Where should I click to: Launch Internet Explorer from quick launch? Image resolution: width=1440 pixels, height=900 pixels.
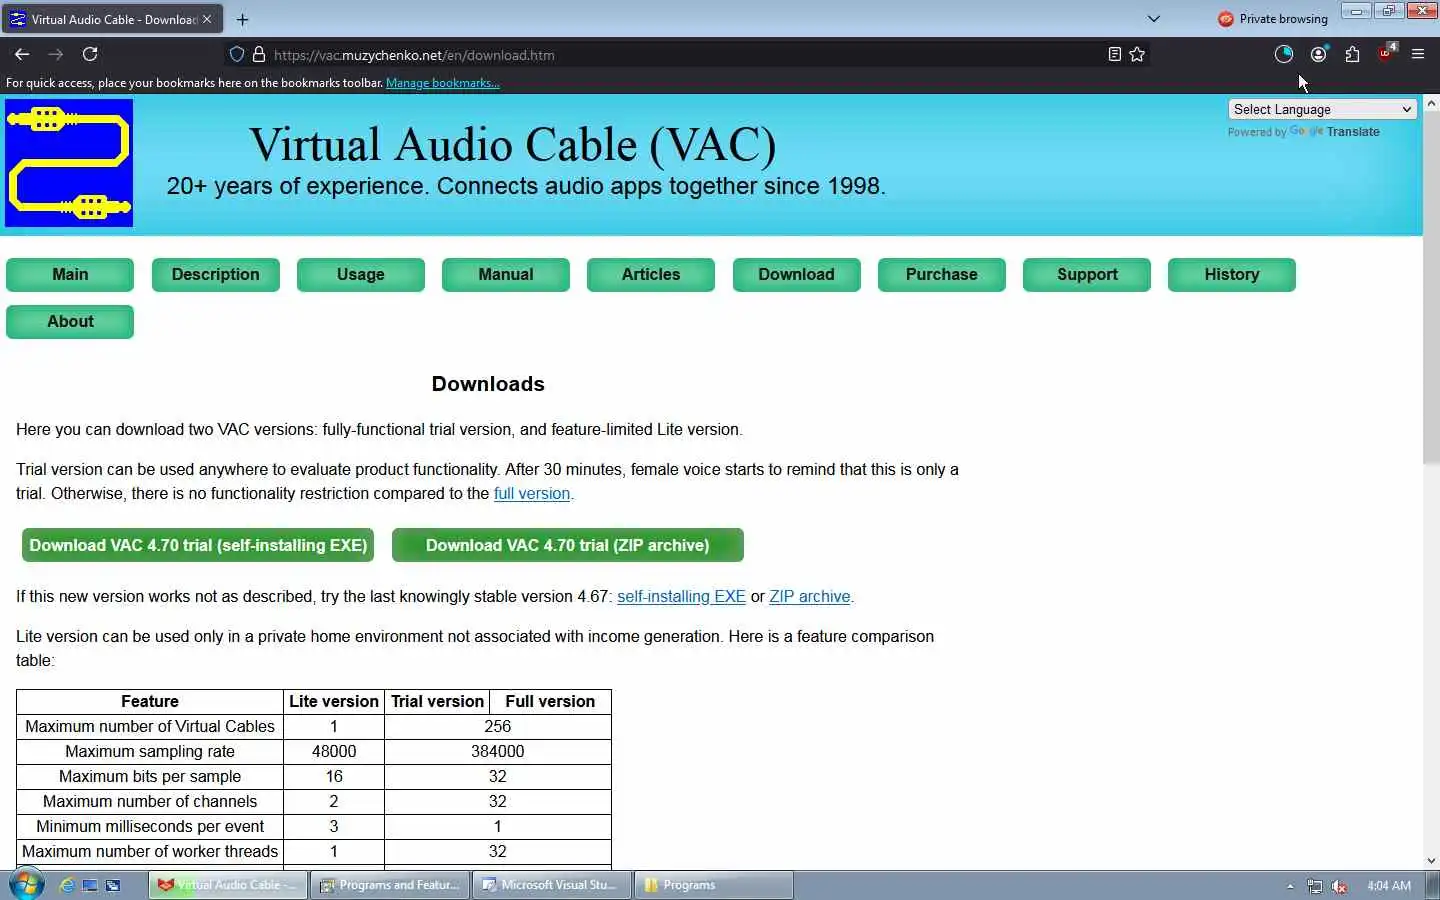coord(67,885)
